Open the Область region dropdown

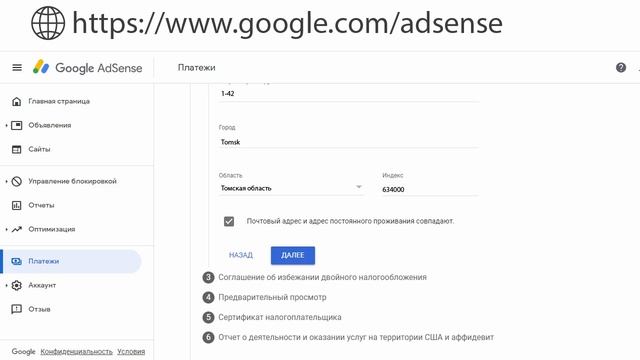point(291,188)
